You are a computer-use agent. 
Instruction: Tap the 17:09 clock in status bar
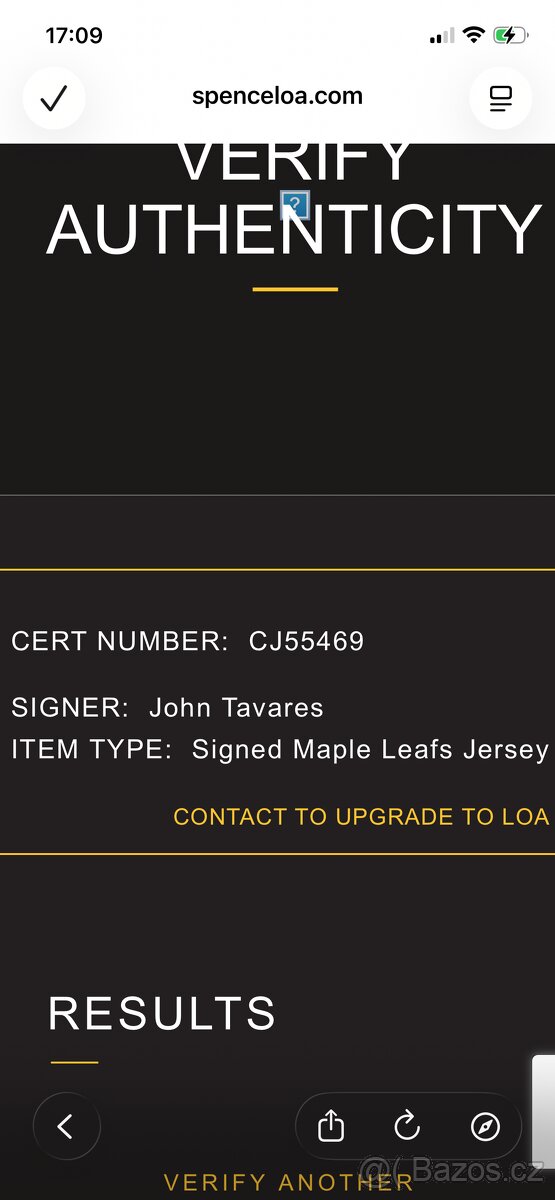[x=74, y=36]
